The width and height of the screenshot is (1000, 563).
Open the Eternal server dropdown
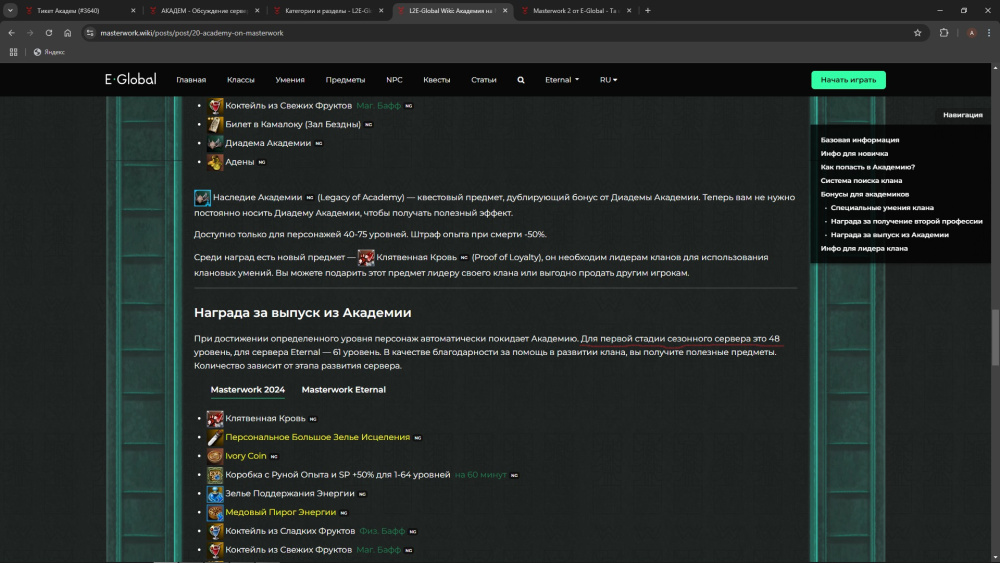562,80
